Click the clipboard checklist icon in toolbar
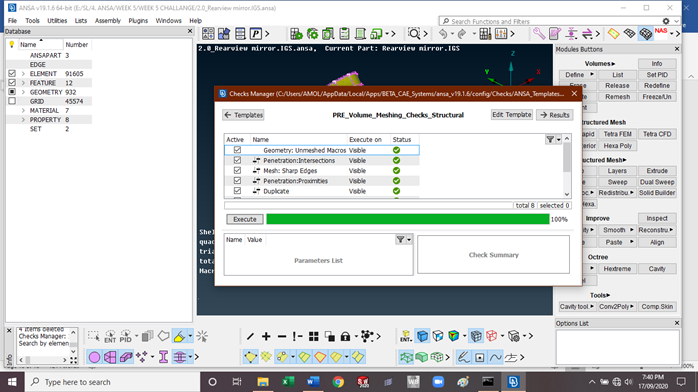 coord(344,34)
